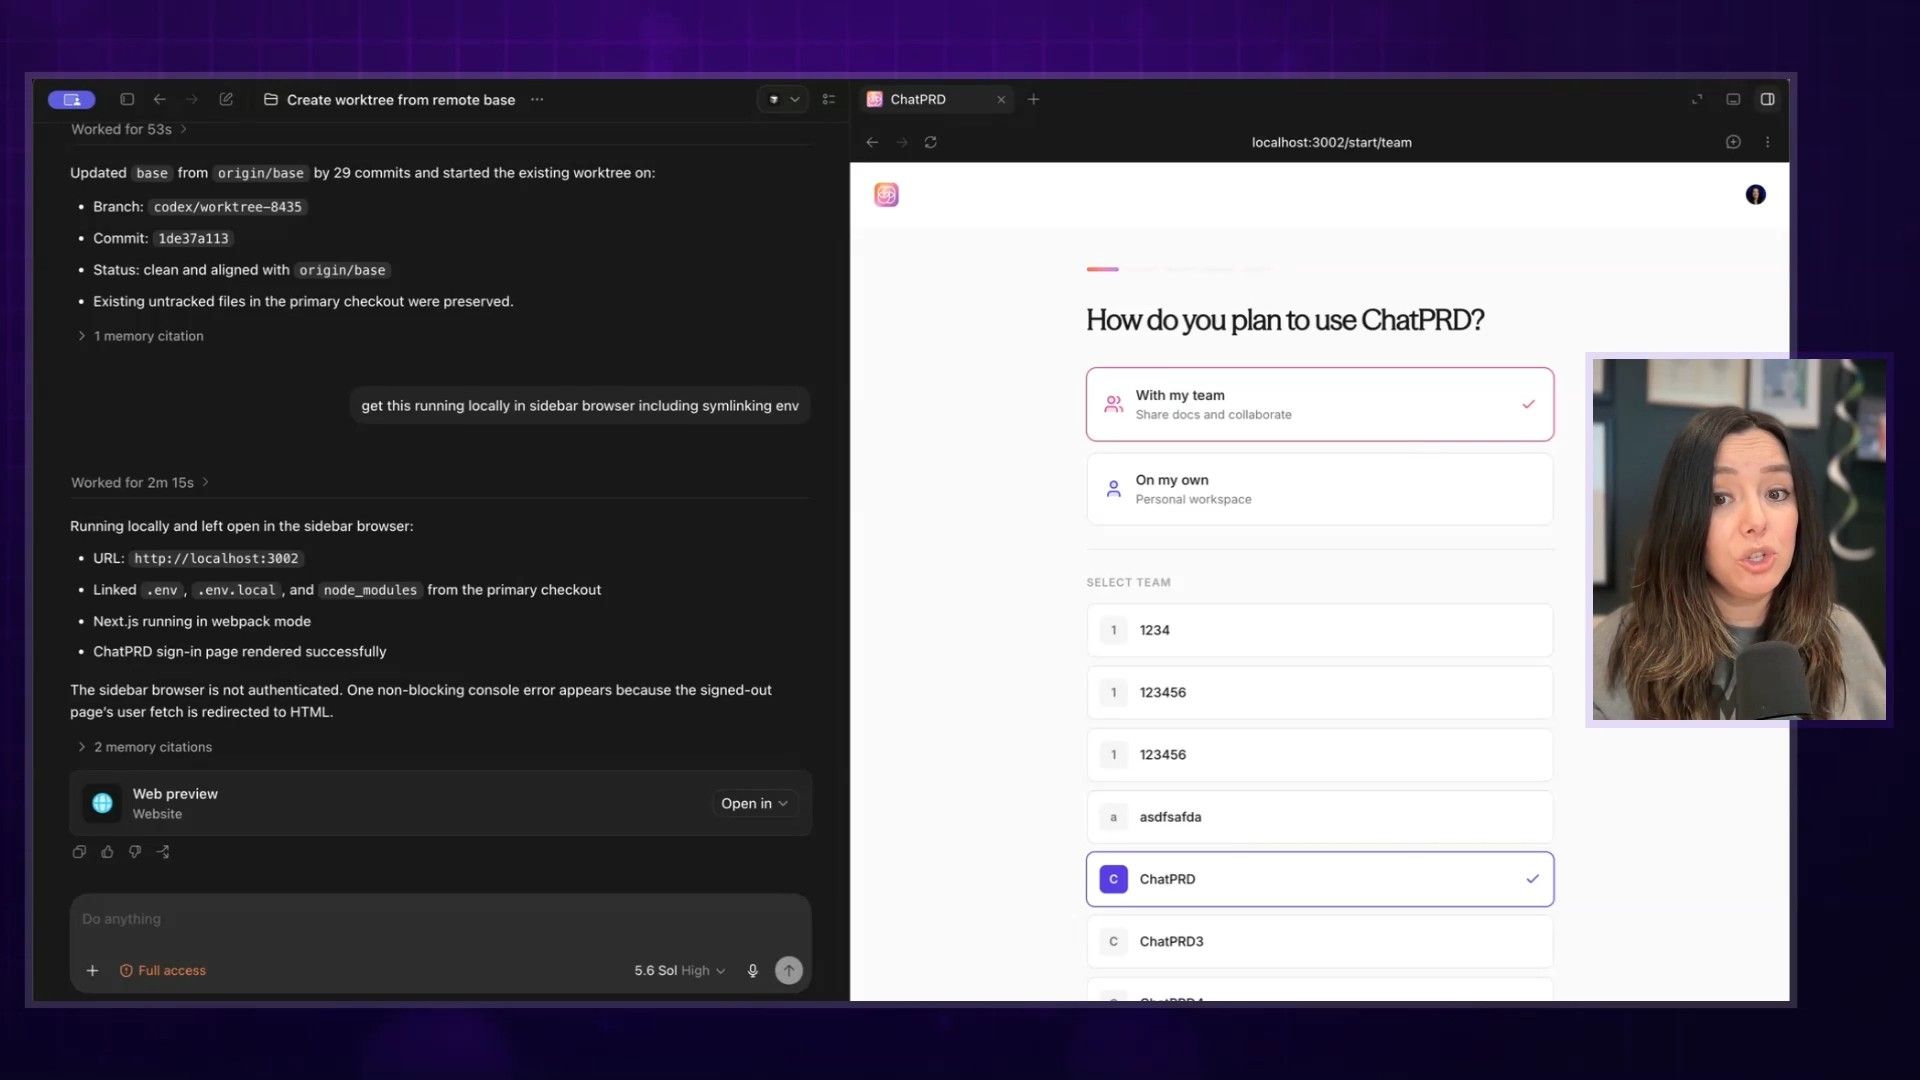Click the 'codex/worktree-8435' branch name
The height and width of the screenshot is (1080, 1920).
[x=227, y=207]
